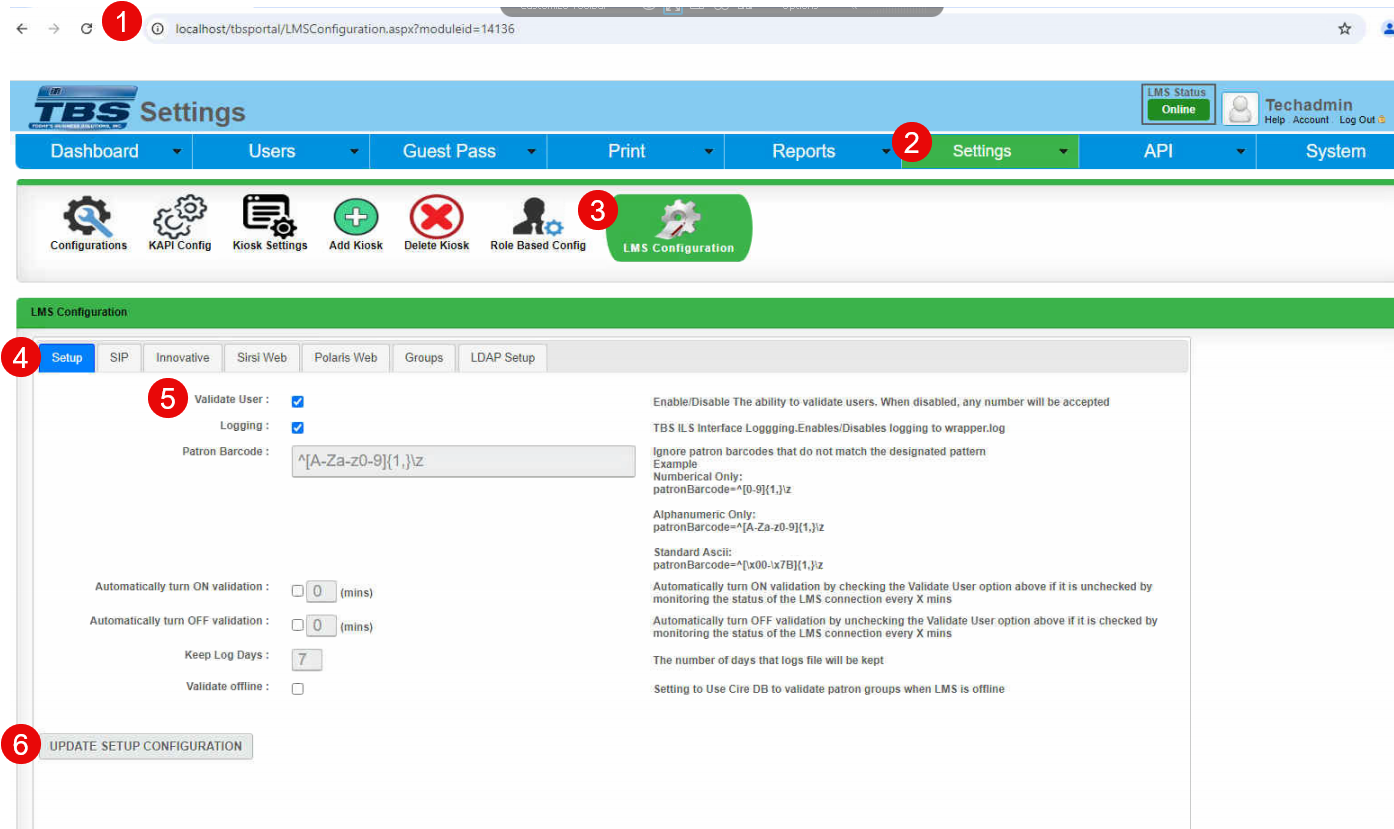Expand the Users menu dropdown arrow
1394x829 pixels.
click(354, 152)
